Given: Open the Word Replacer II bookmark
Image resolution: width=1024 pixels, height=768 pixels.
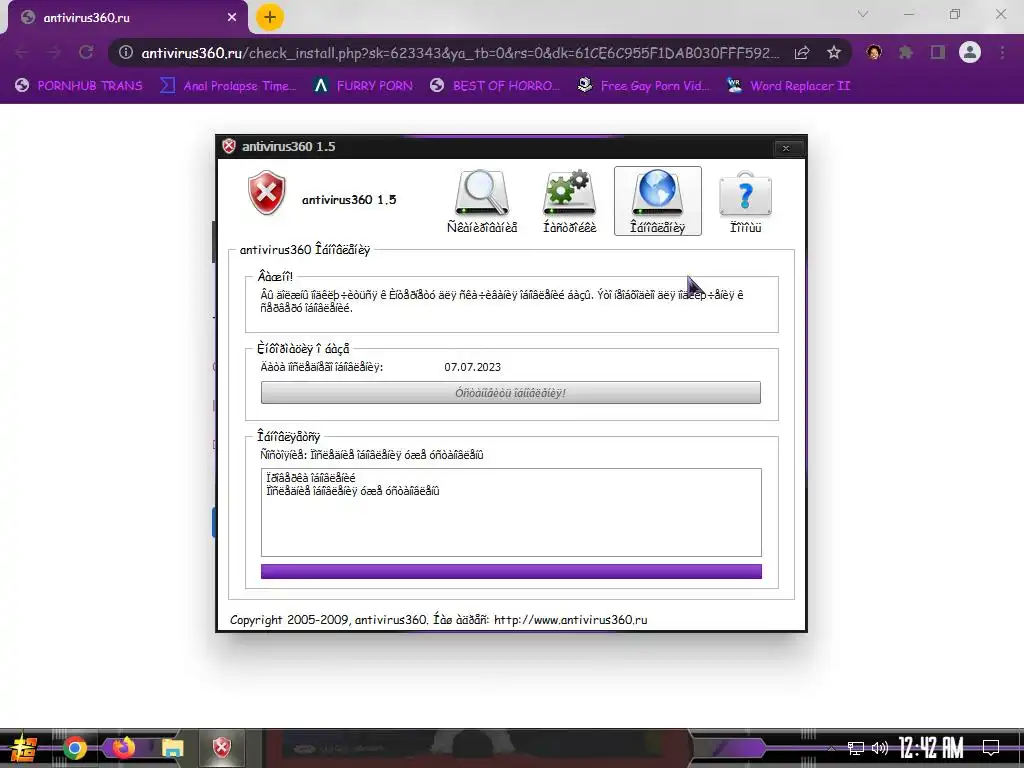Looking at the screenshot, I should 788,86.
